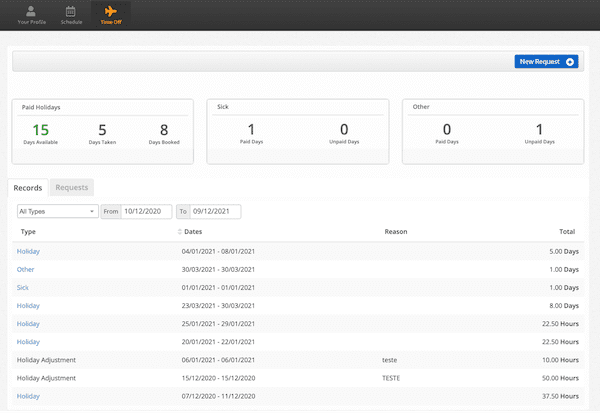The height and width of the screenshot is (413, 600).
Task: Open Holiday record dated 07/12/2020
Action: pyautogui.click(x=28, y=396)
